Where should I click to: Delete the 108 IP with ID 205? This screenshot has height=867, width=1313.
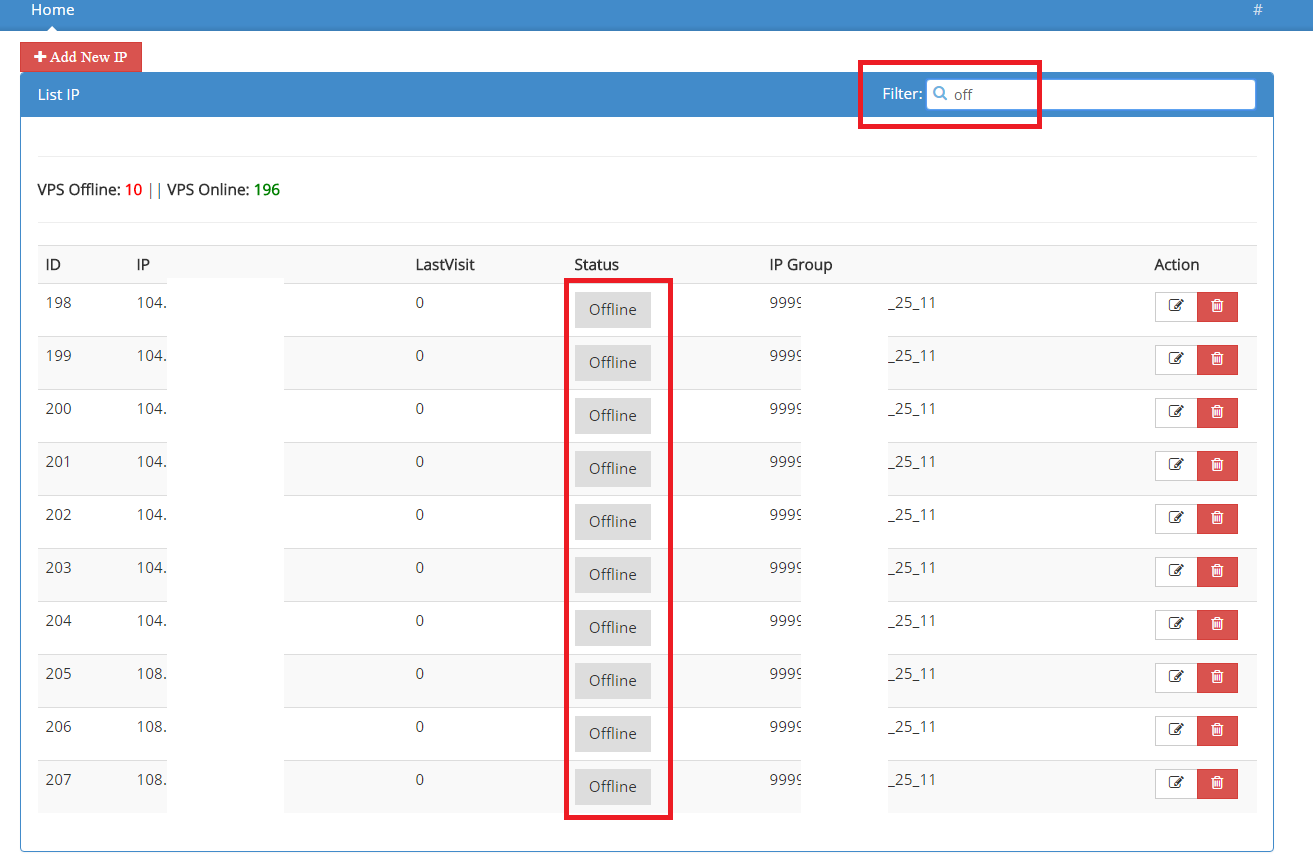click(1217, 678)
